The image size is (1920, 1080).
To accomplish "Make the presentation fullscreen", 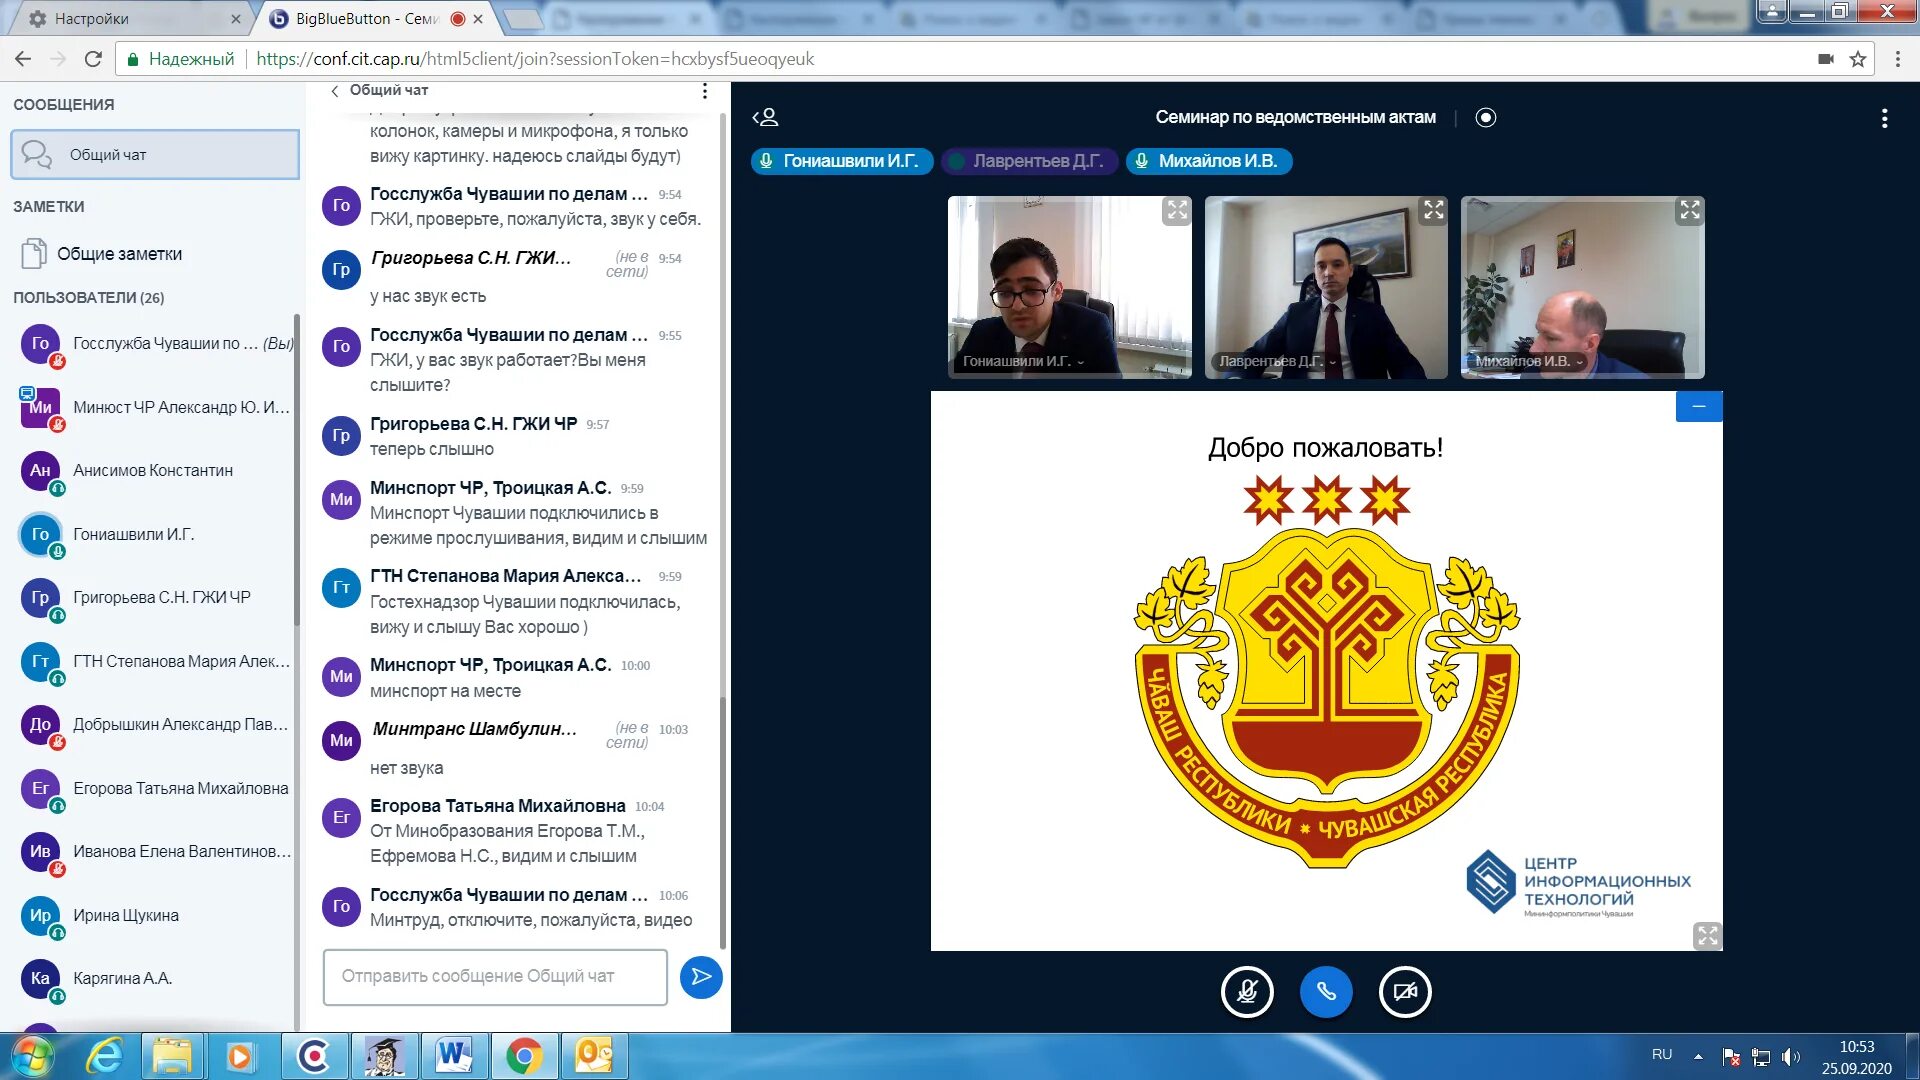I will (1707, 936).
